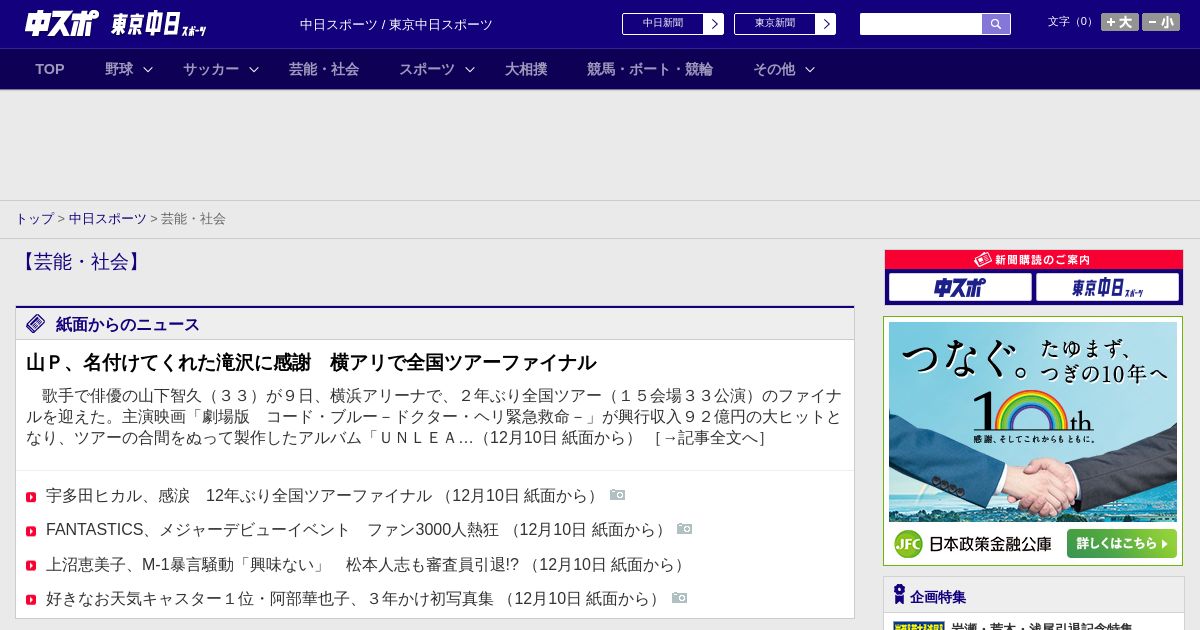Open その他 navigation menu

[774, 69]
